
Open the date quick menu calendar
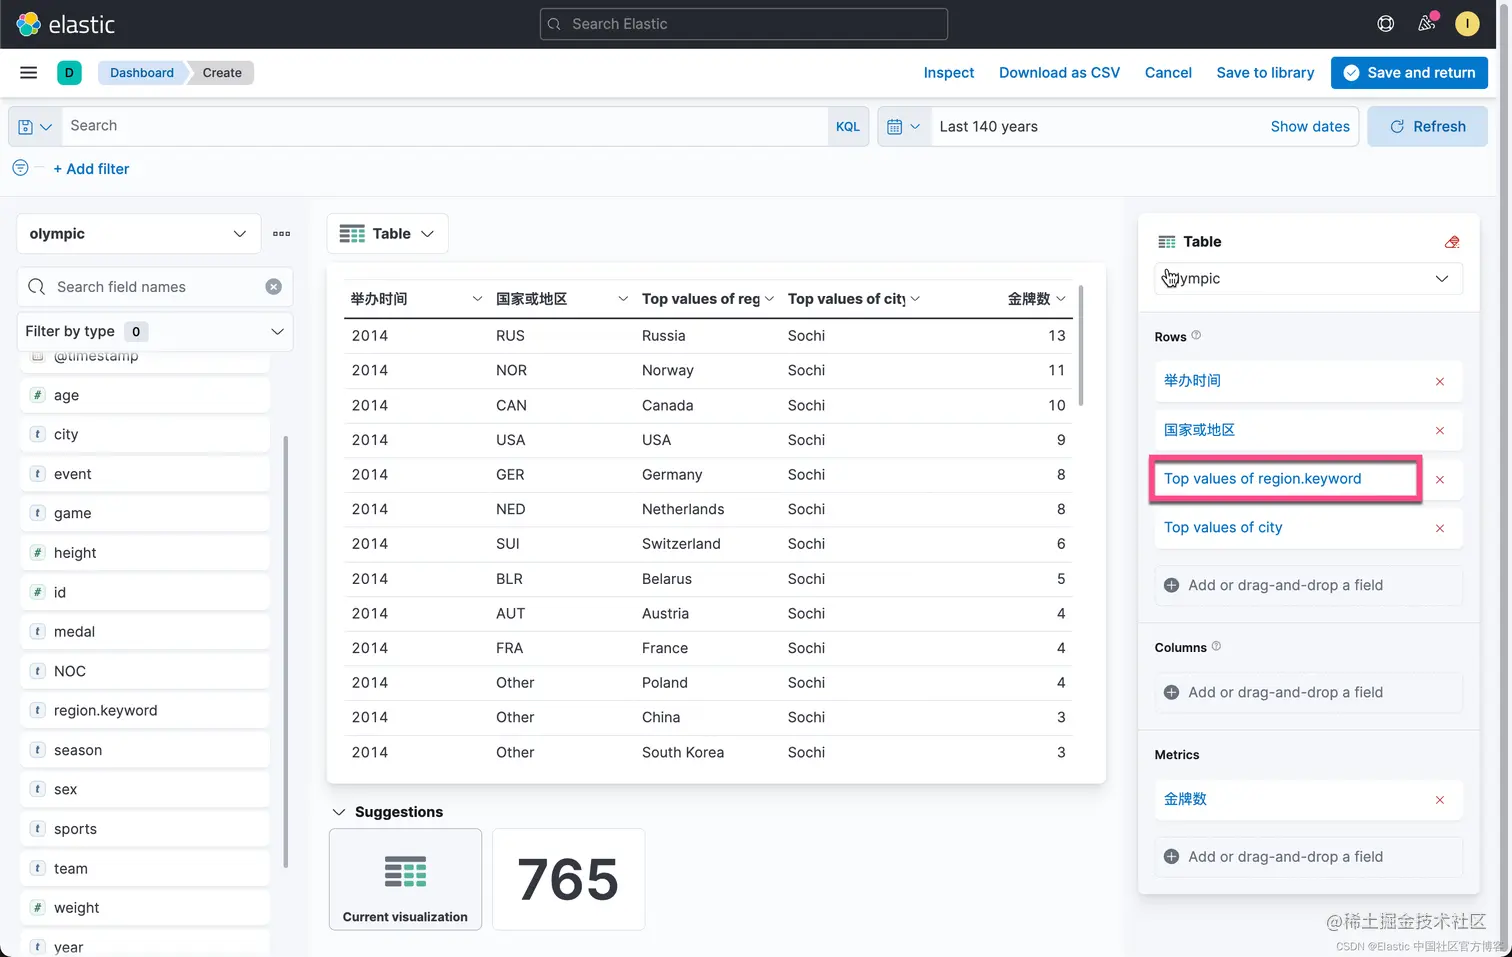(x=904, y=127)
